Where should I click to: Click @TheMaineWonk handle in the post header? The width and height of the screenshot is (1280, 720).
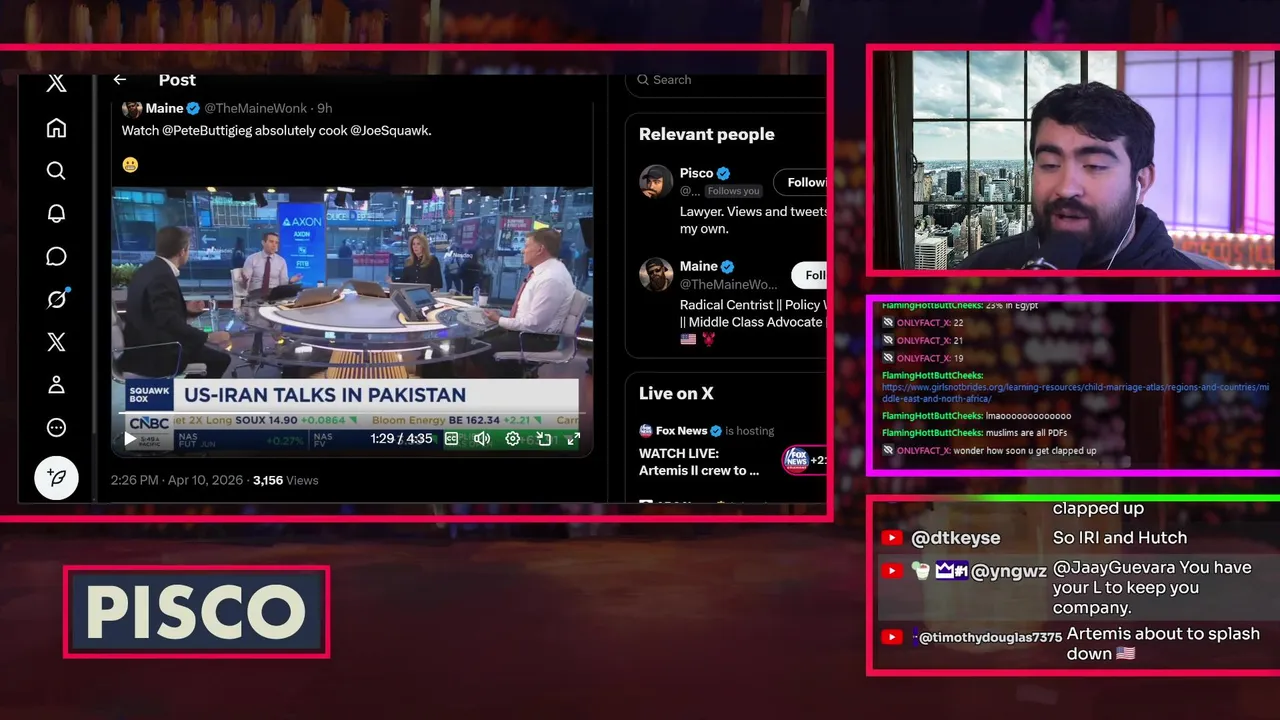click(x=257, y=108)
